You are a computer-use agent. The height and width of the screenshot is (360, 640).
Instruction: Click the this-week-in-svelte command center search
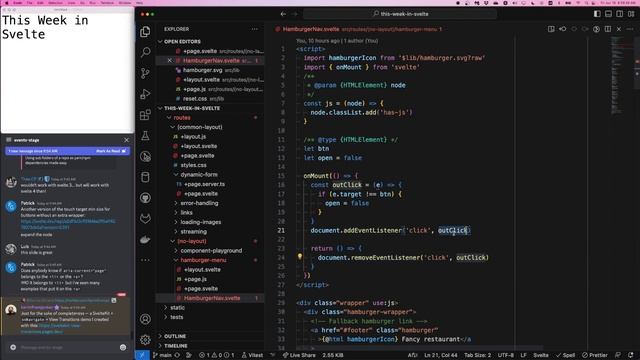click(x=400, y=14)
